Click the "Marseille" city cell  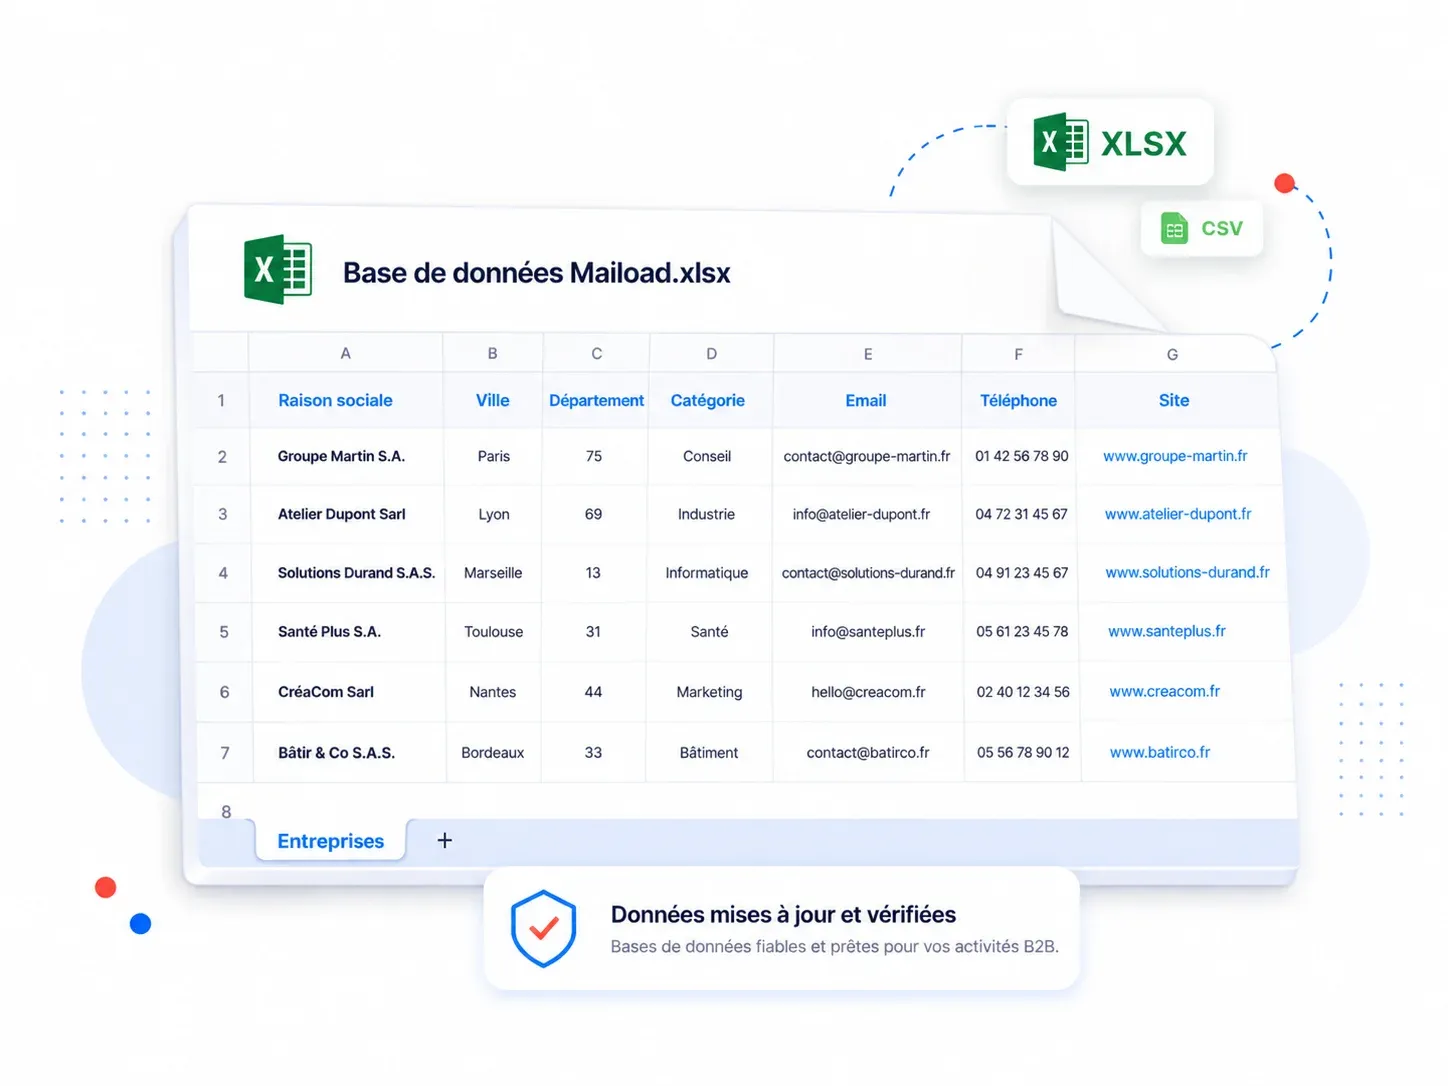click(493, 573)
